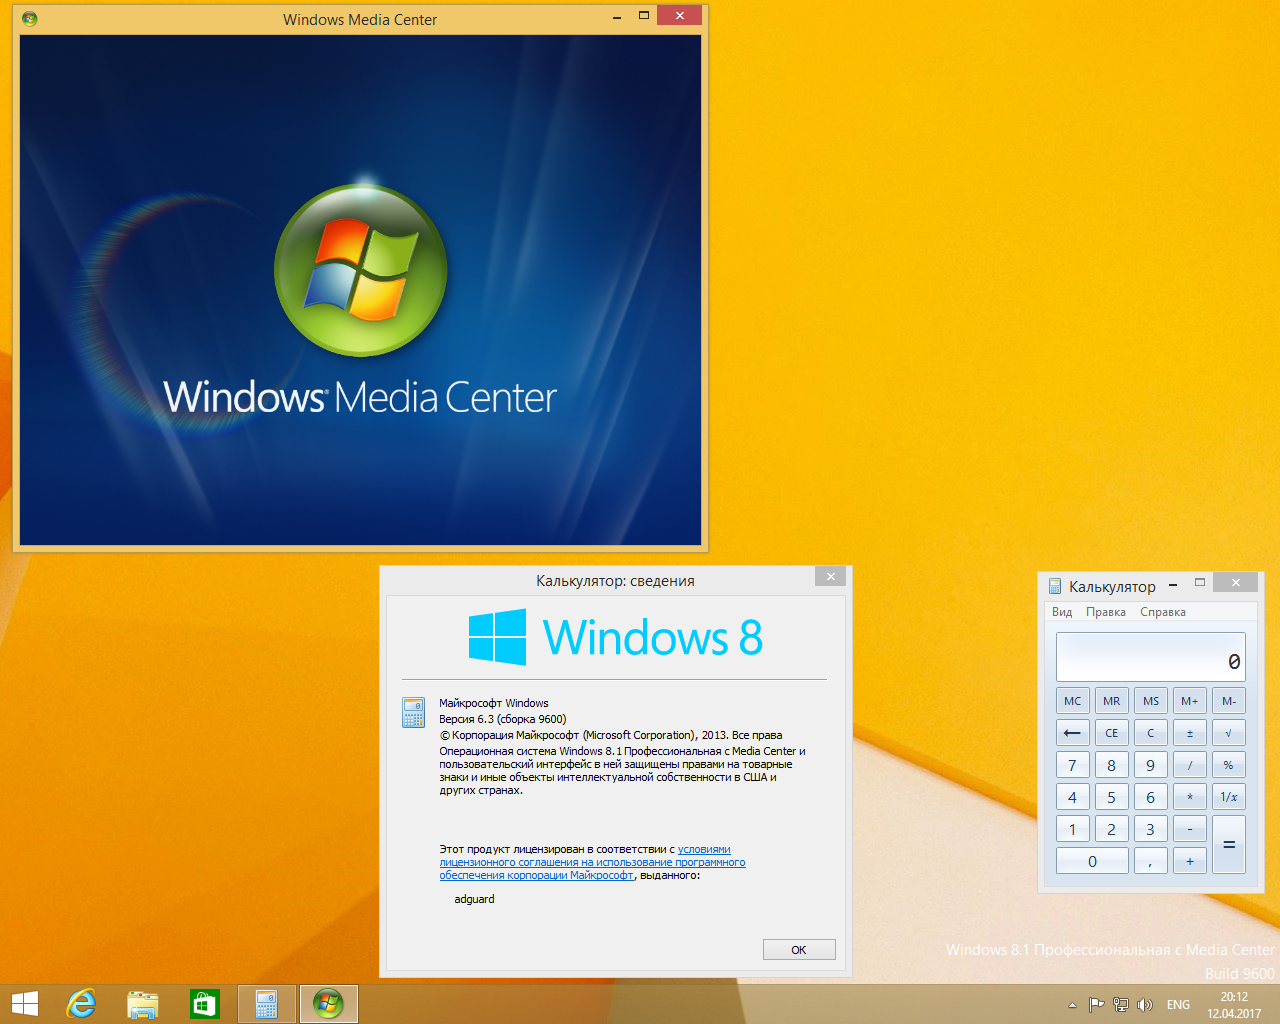Click the 1/x reciprocal key

point(1229,797)
